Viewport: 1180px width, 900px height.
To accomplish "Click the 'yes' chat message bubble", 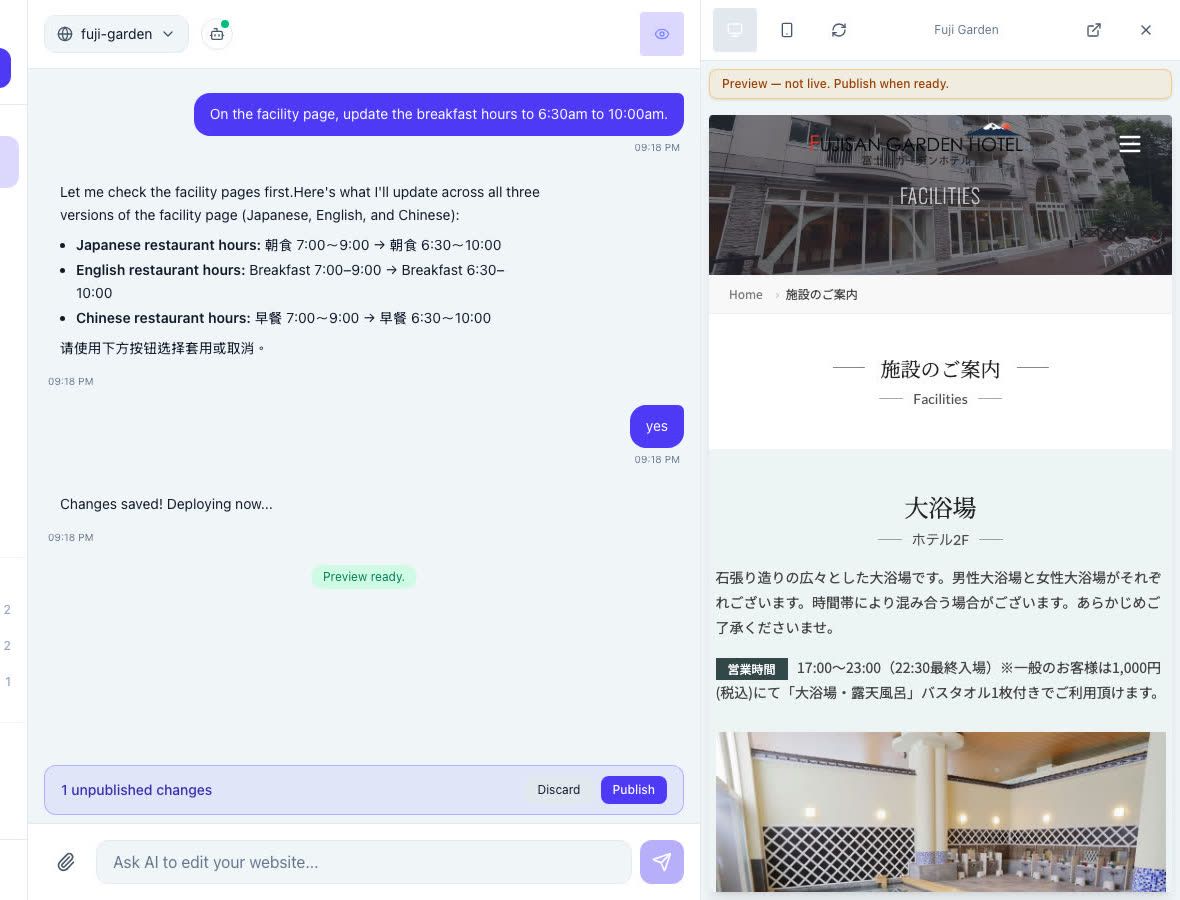I will tap(656, 426).
